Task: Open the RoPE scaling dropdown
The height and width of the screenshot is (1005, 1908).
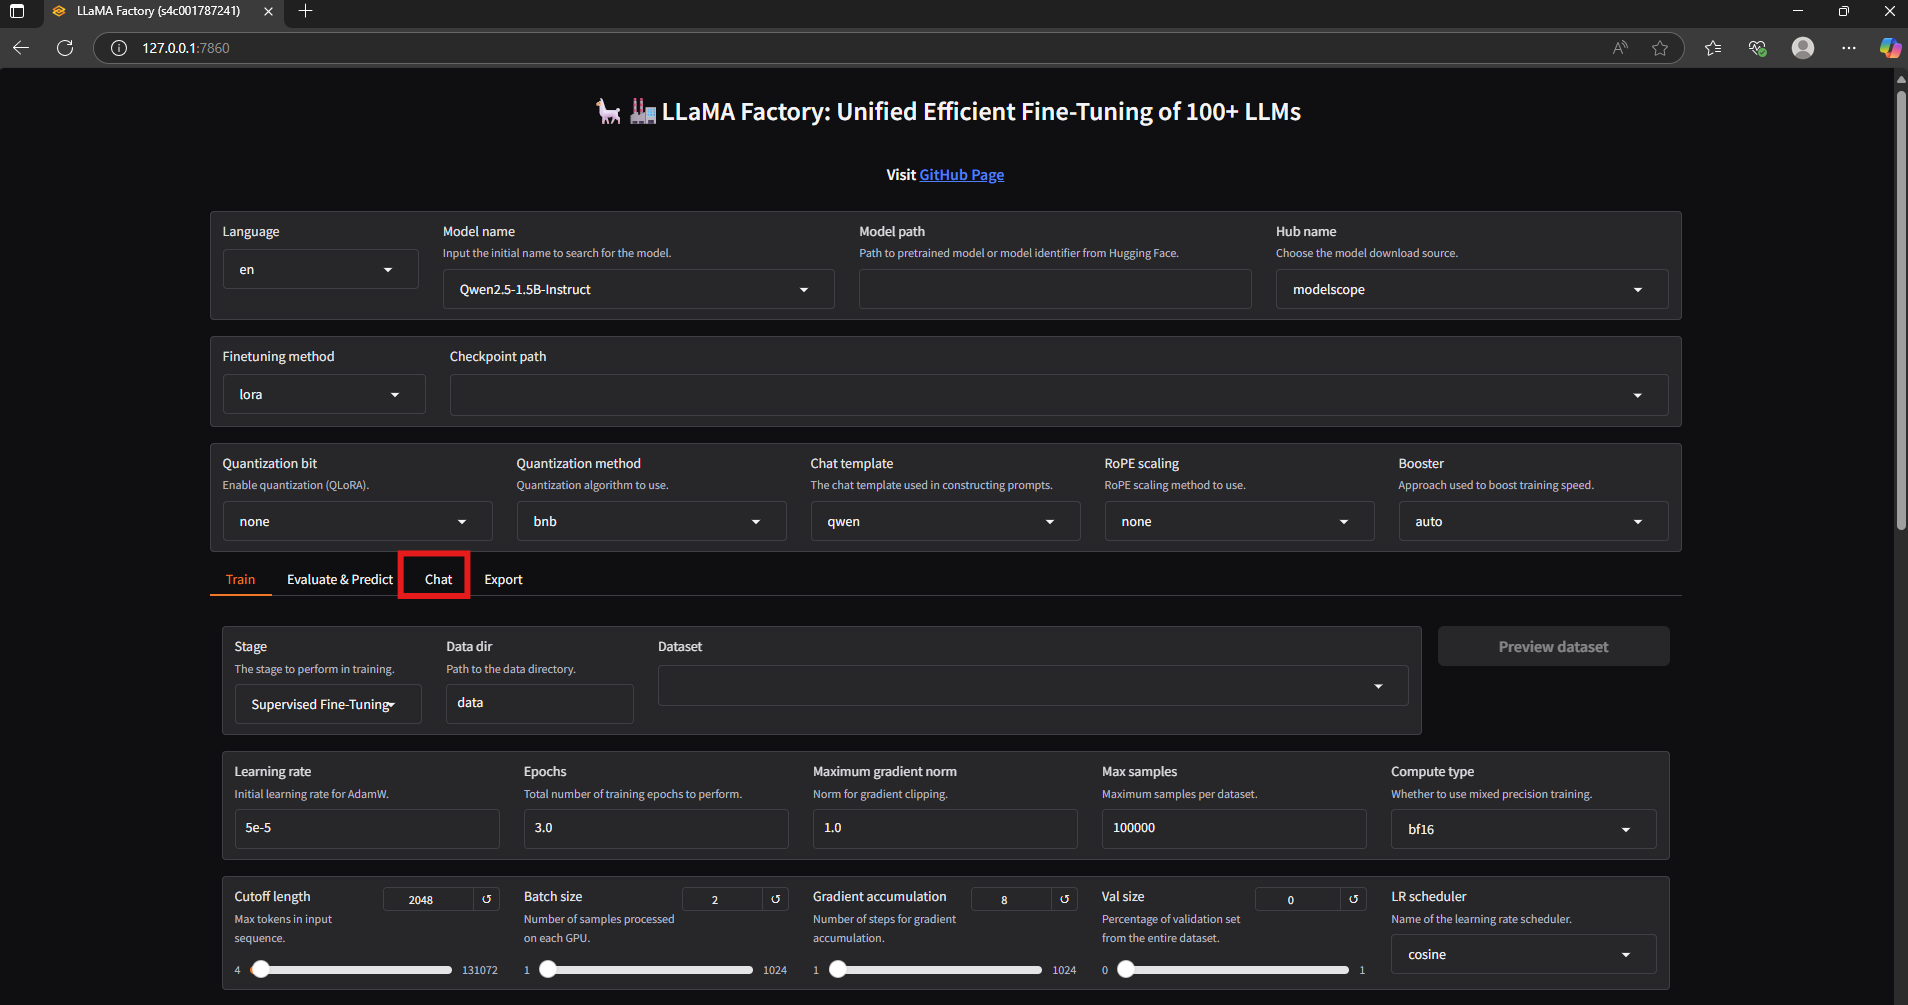Action: click(1239, 521)
